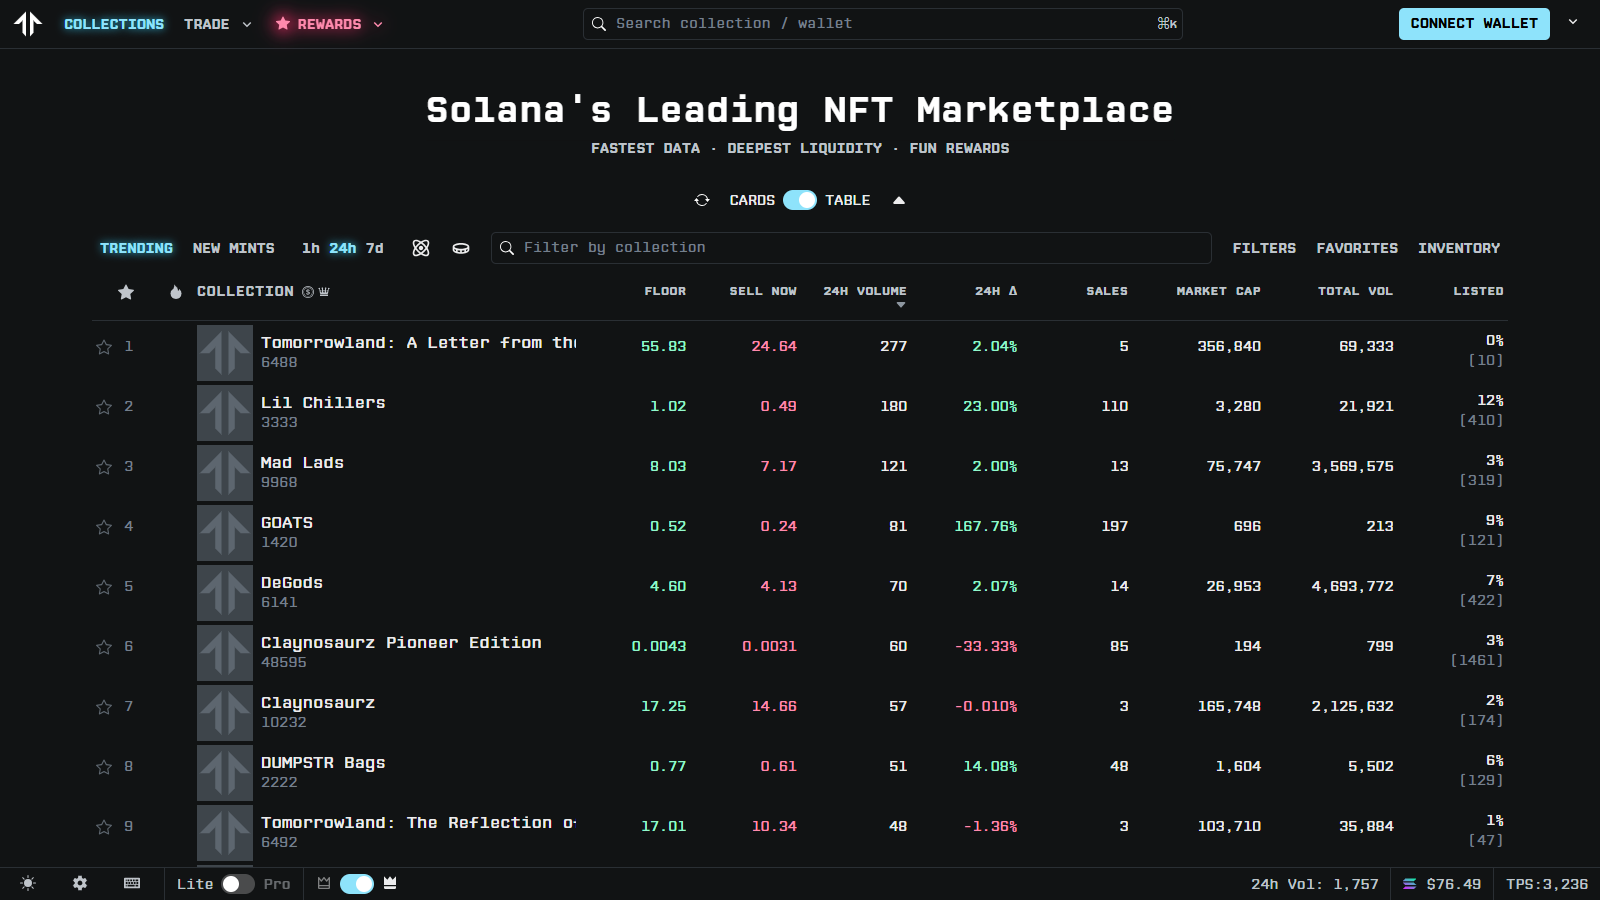Open keyboard shortcuts icon in bottom bar
Viewport: 1600px width, 900px height.
(x=132, y=883)
